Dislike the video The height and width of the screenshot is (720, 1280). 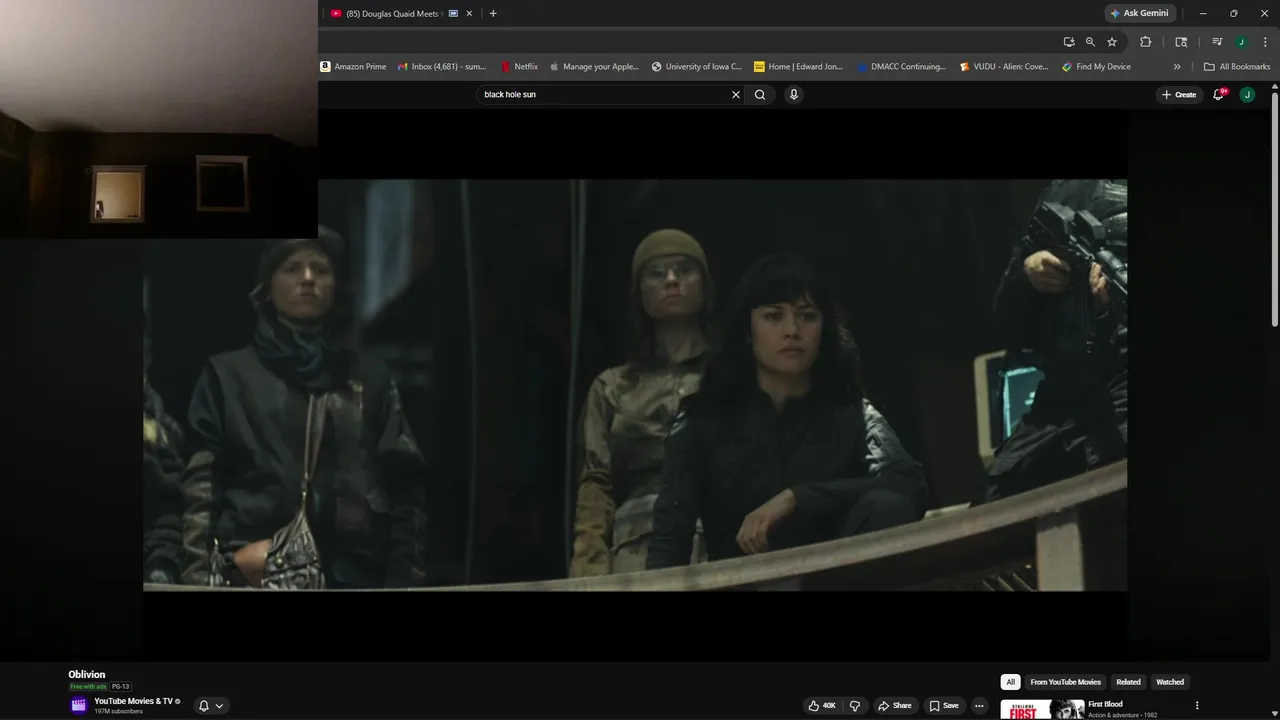pos(855,706)
